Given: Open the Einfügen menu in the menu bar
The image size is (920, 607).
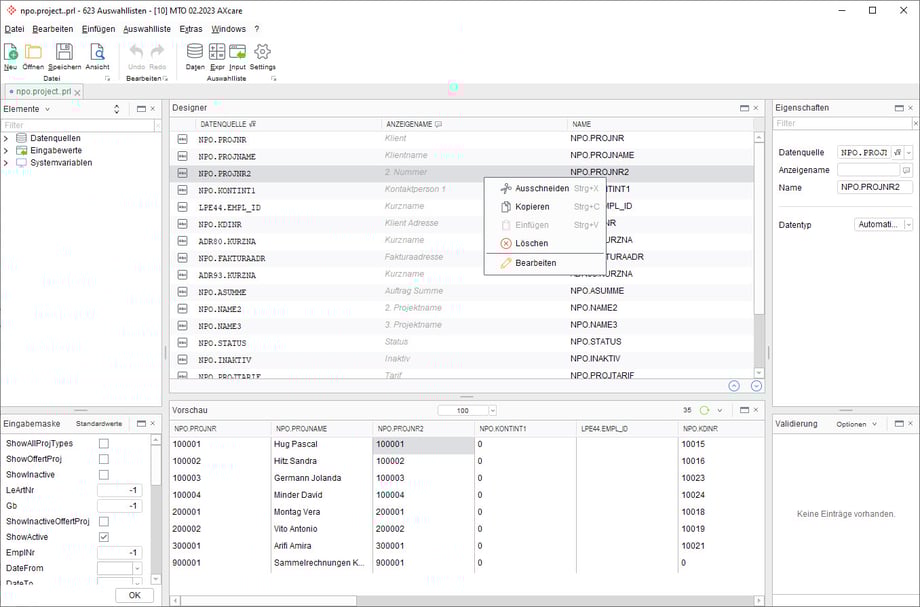Looking at the screenshot, I should pos(99,29).
